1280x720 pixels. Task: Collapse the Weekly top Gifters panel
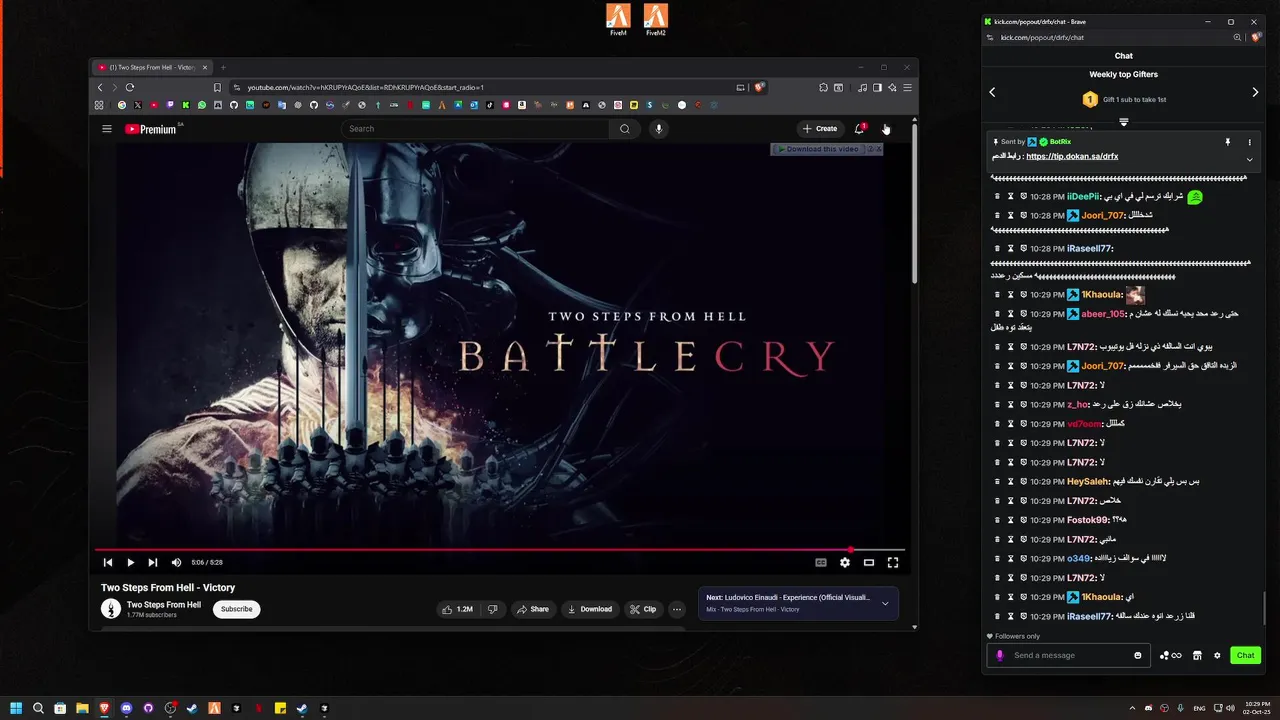coord(1124,122)
